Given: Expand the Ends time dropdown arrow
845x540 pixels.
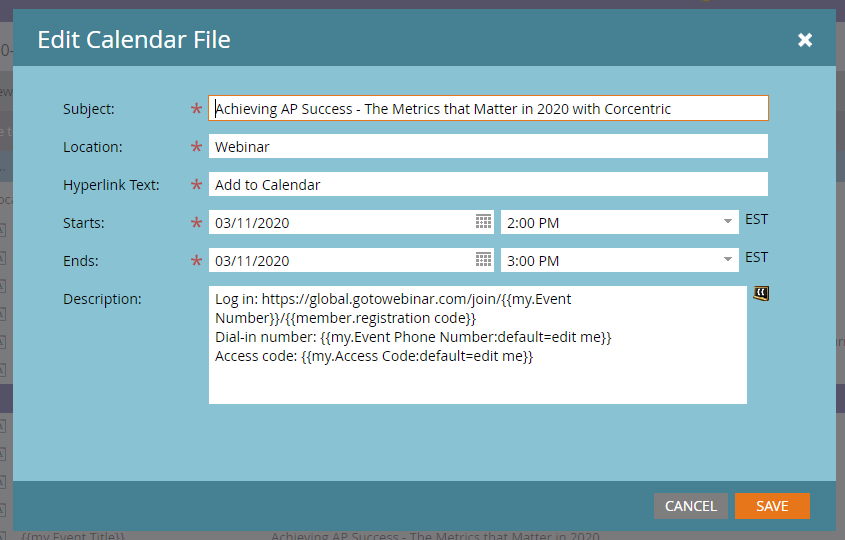Looking at the screenshot, I should pos(729,260).
